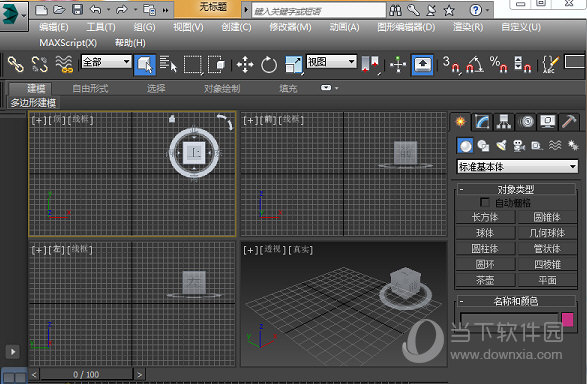
Task: Create 圆锥体 cone primitive
Action: tap(547, 217)
